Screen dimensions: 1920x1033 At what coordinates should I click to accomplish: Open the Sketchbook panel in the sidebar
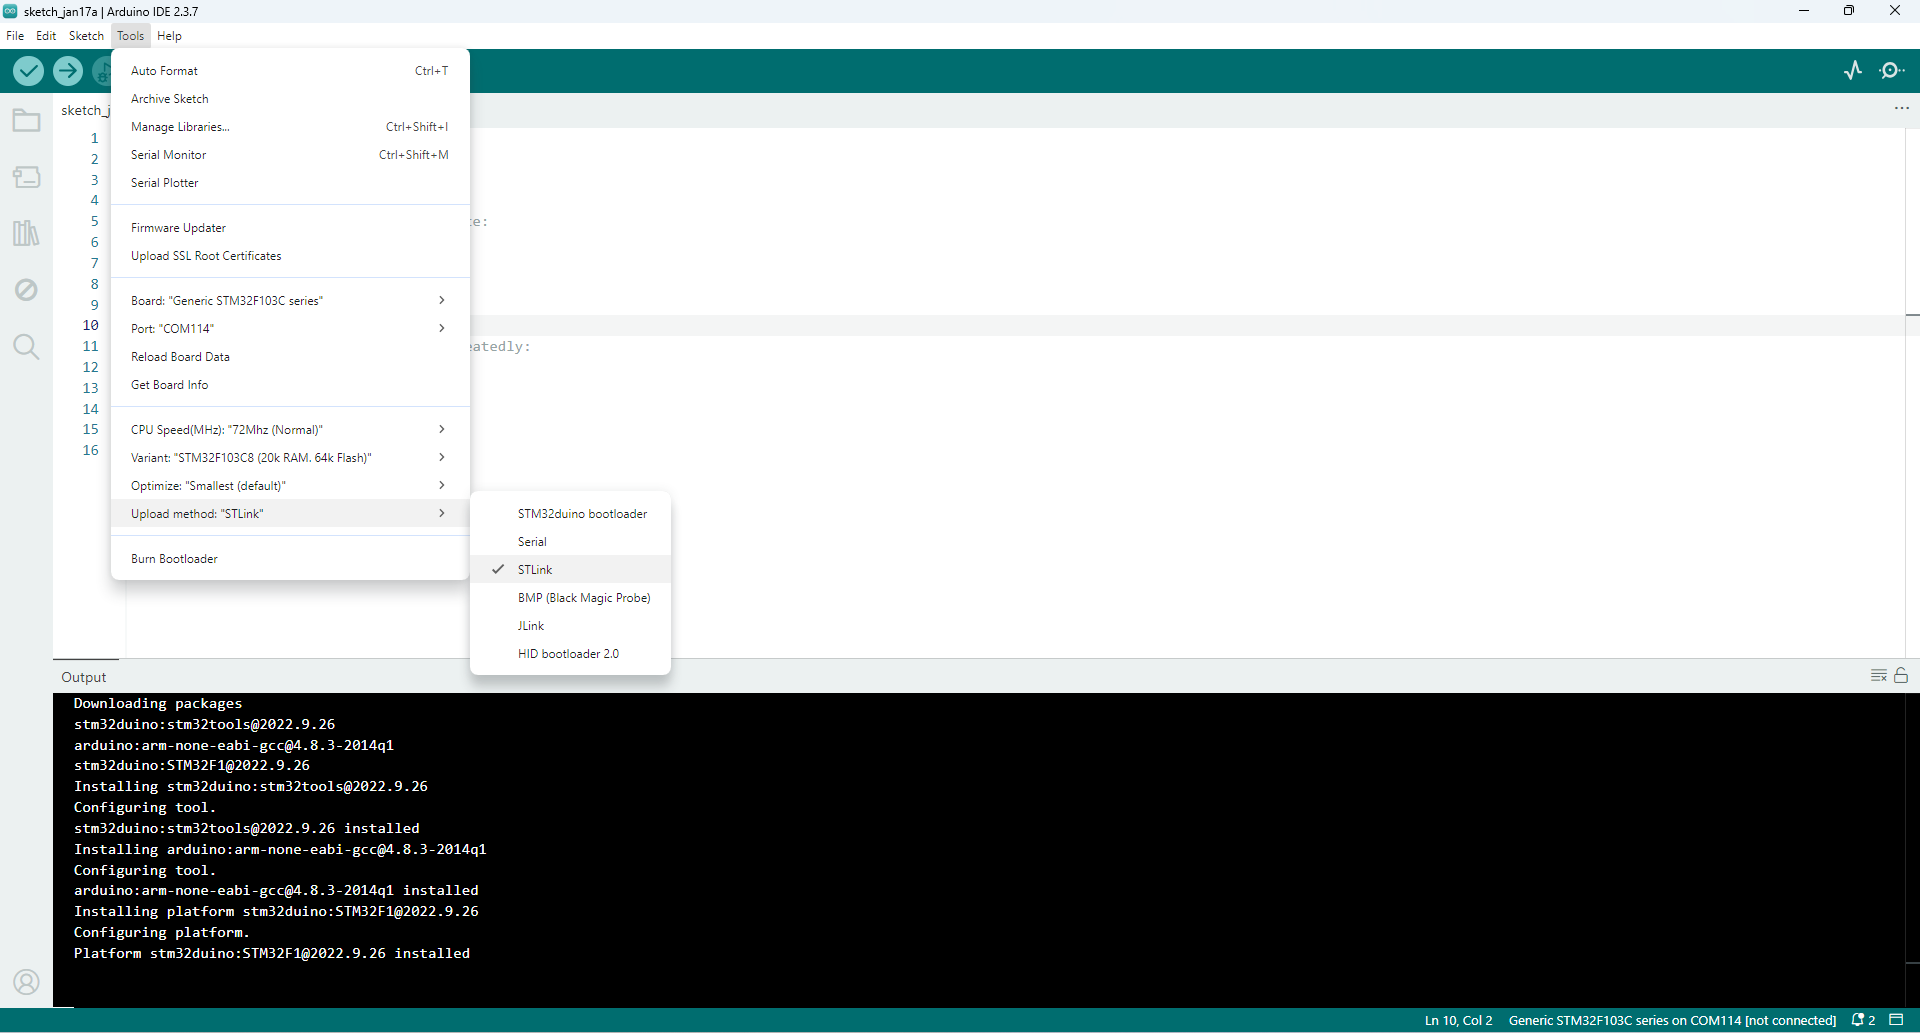click(26, 120)
